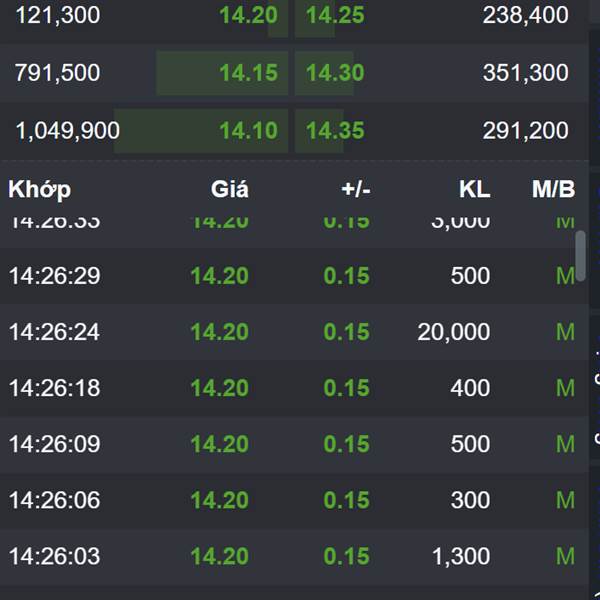
Task: Select ask price 14.30 in order book
Action: point(335,73)
